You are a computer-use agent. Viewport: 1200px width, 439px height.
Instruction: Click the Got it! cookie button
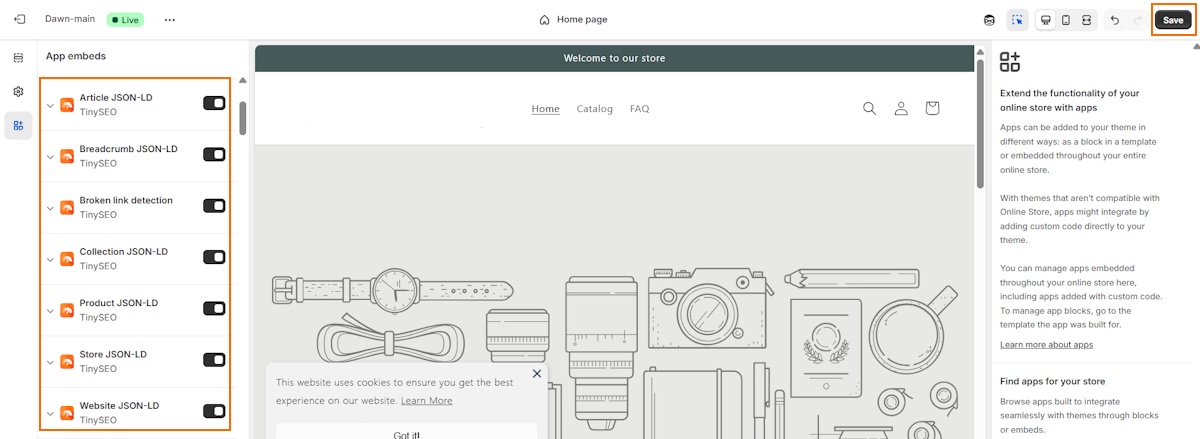(x=406, y=434)
